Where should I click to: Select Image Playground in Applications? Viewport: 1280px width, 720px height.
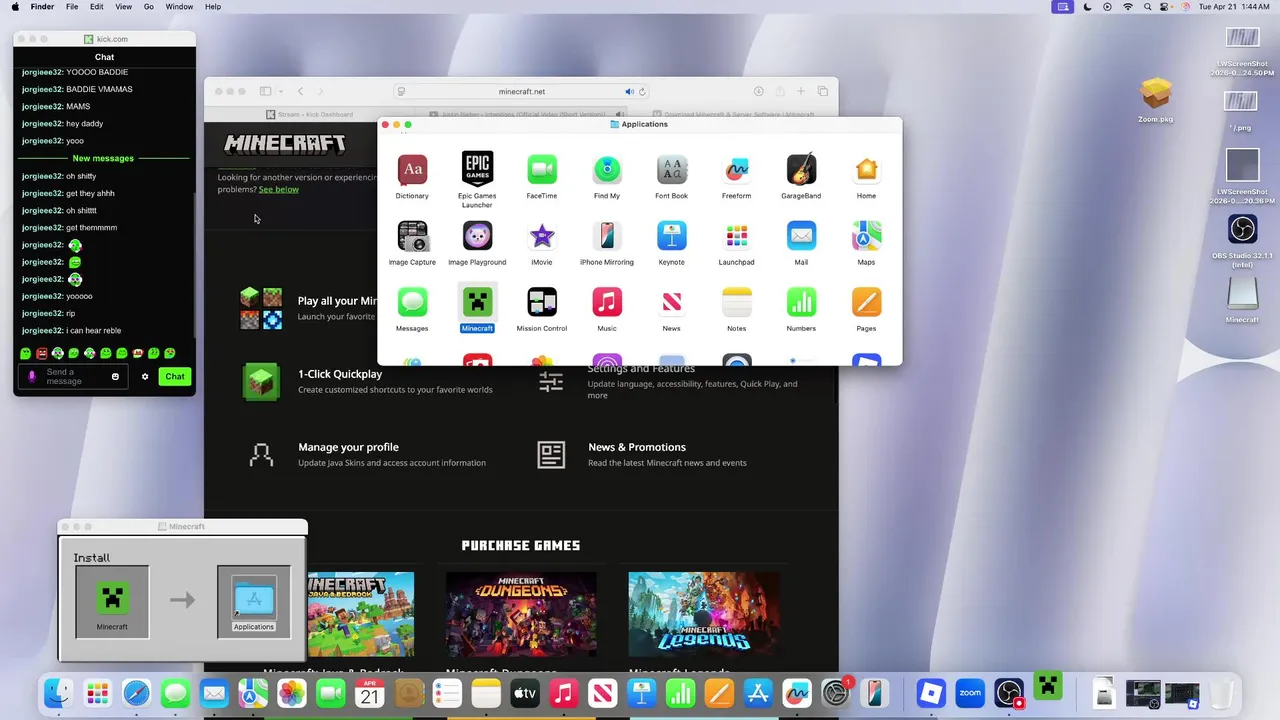(477, 236)
